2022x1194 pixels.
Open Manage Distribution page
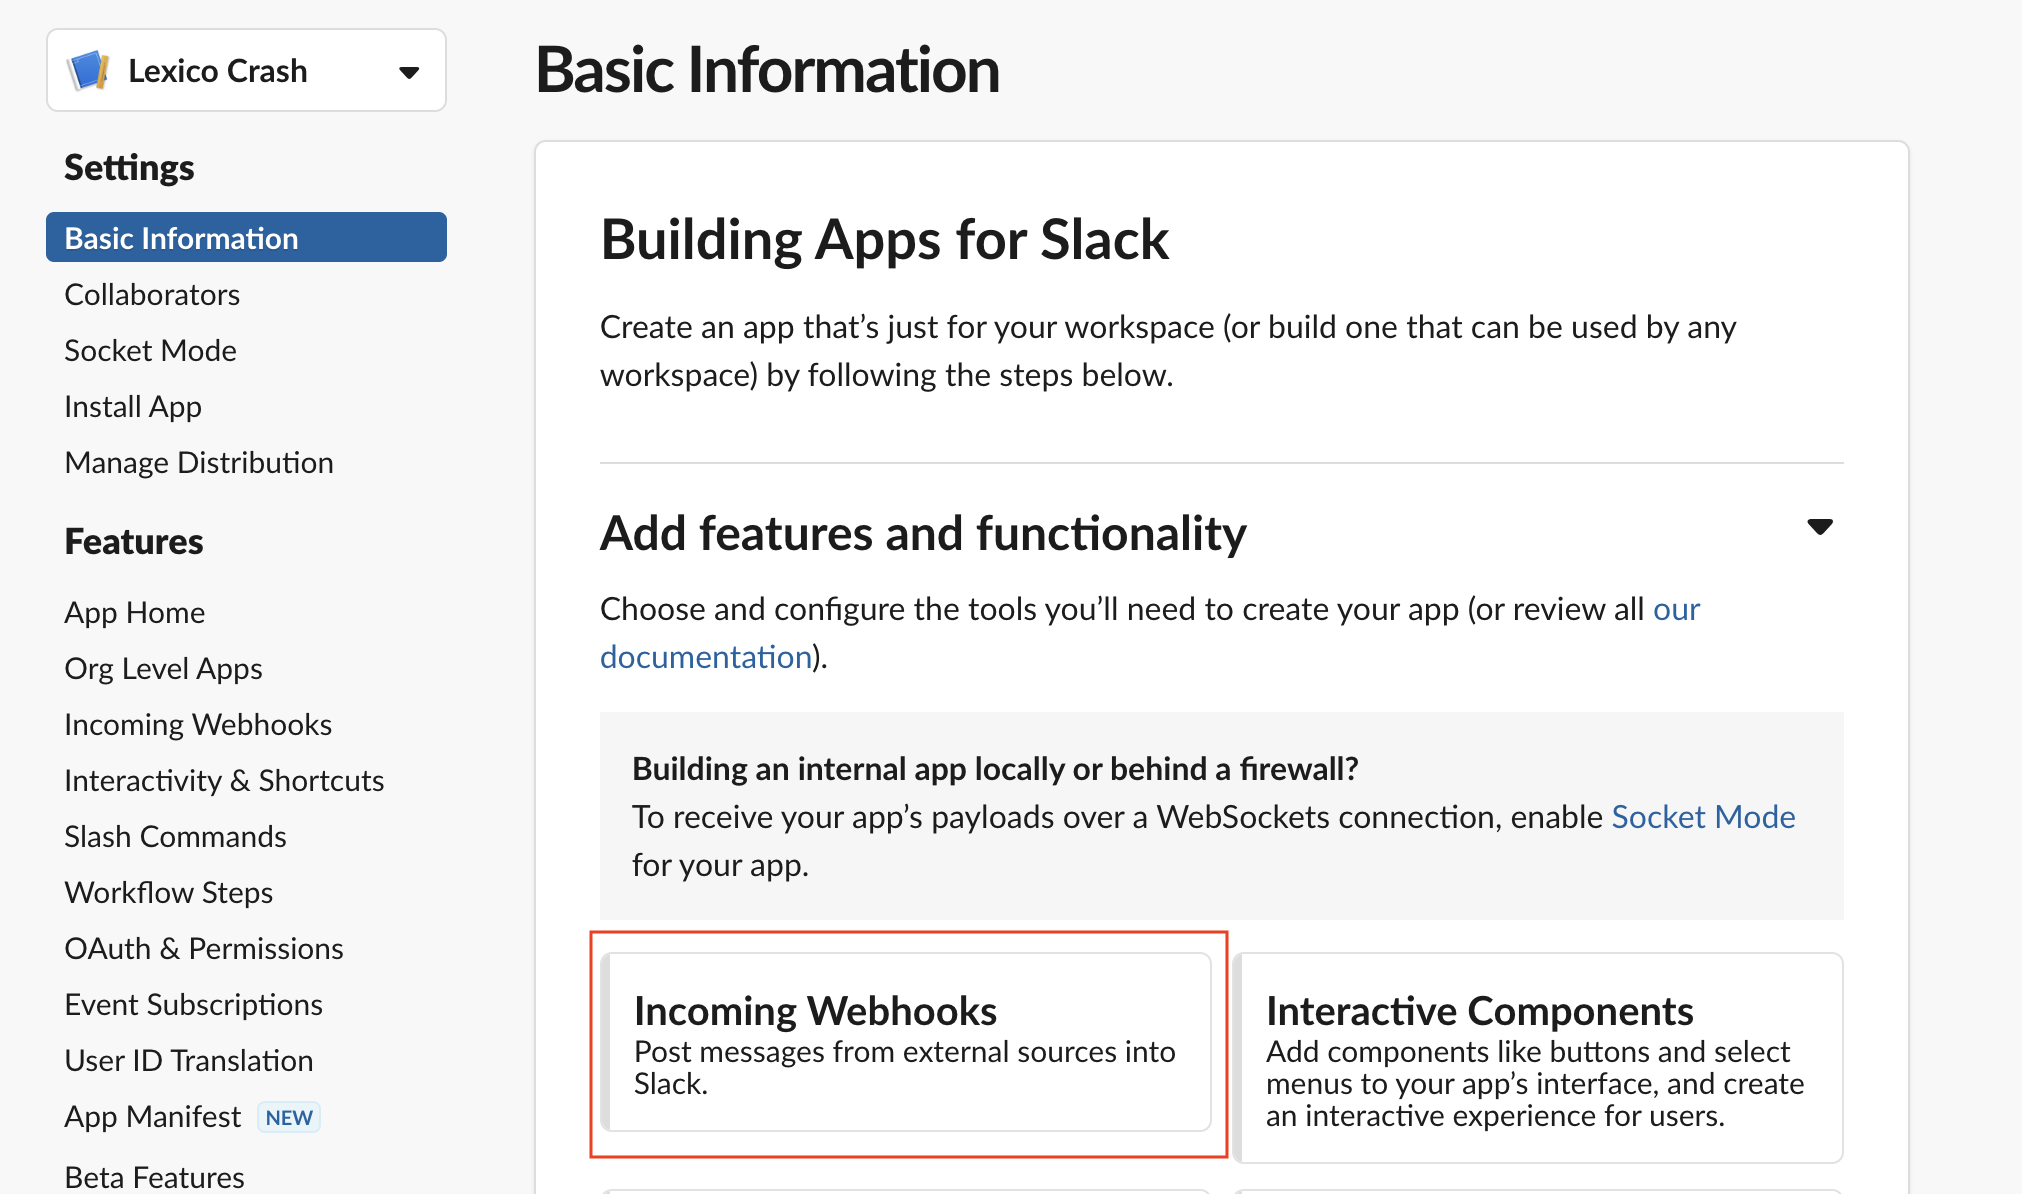198,463
